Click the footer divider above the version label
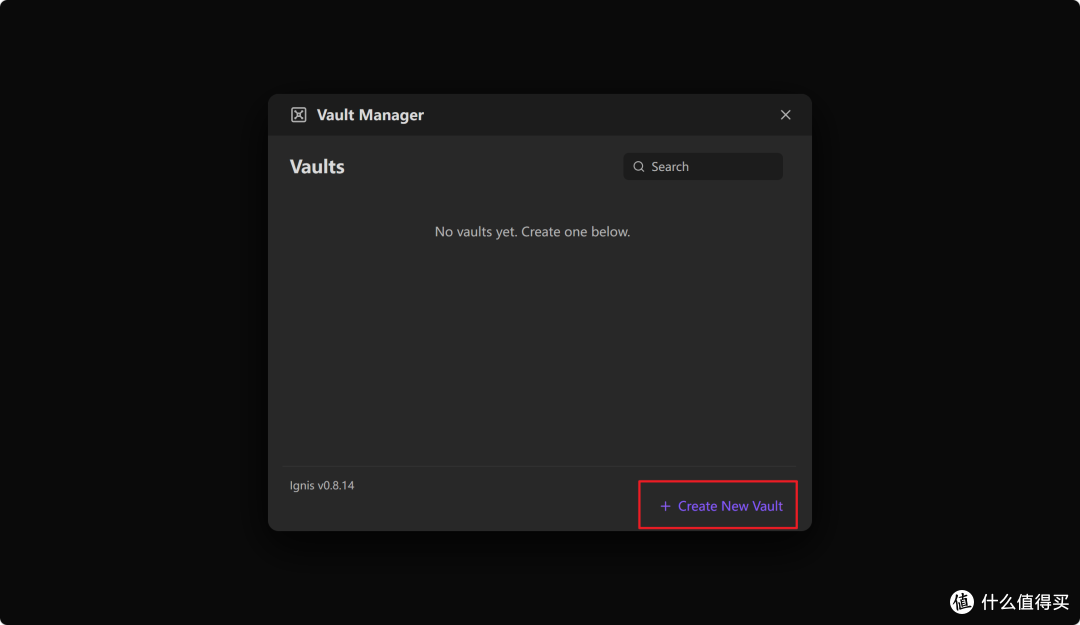Viewport: 1080px width, 625px height. (539, 467)
